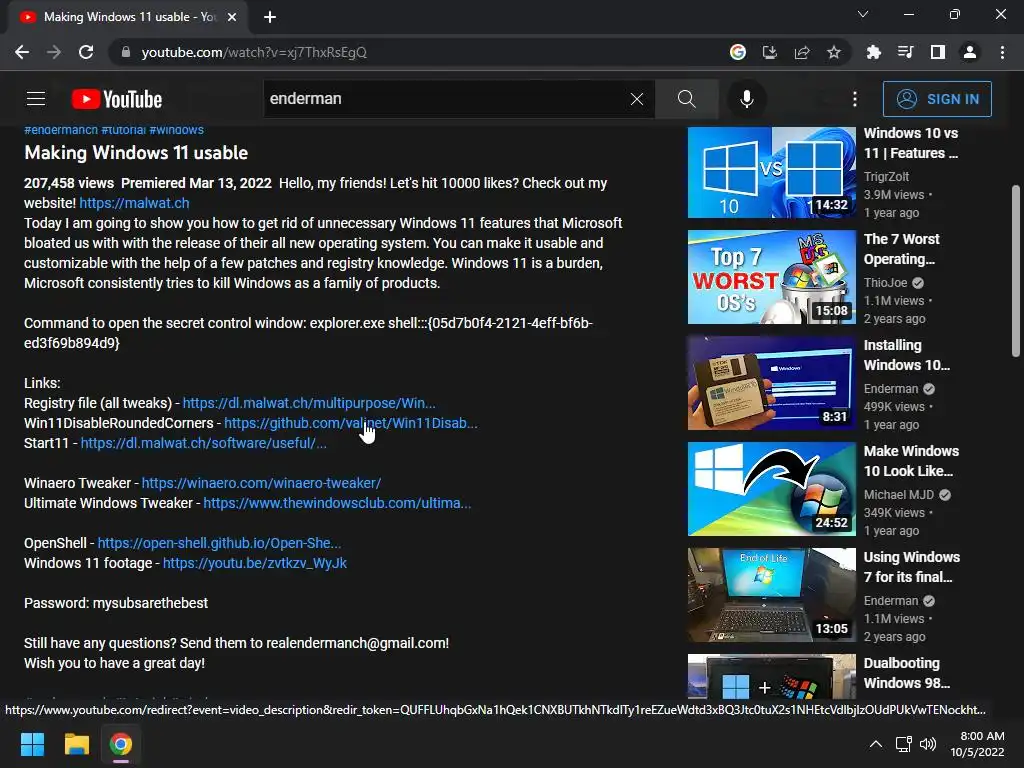Open the network icon in the tray
The height and width of the screenshot is (768, 1024).
[904, 744]
